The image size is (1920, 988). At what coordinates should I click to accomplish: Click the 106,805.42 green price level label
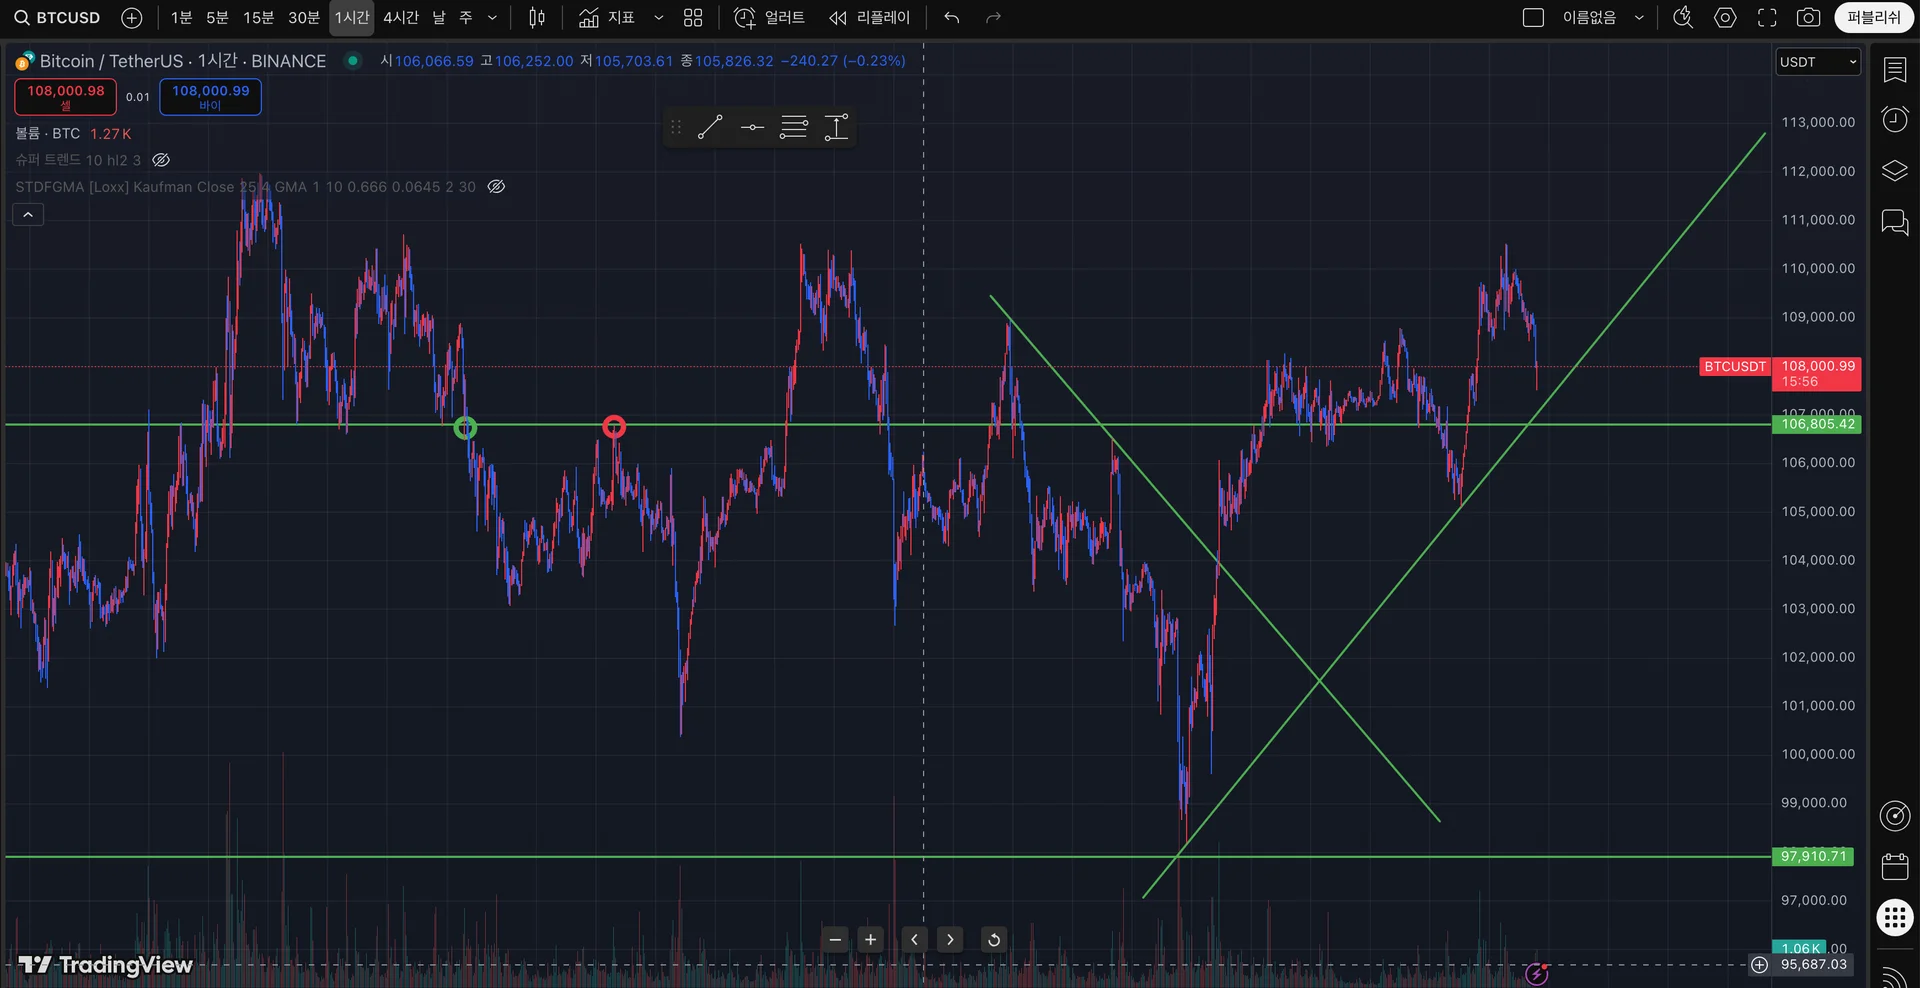pyautogui.click(x=1817, y=424)
